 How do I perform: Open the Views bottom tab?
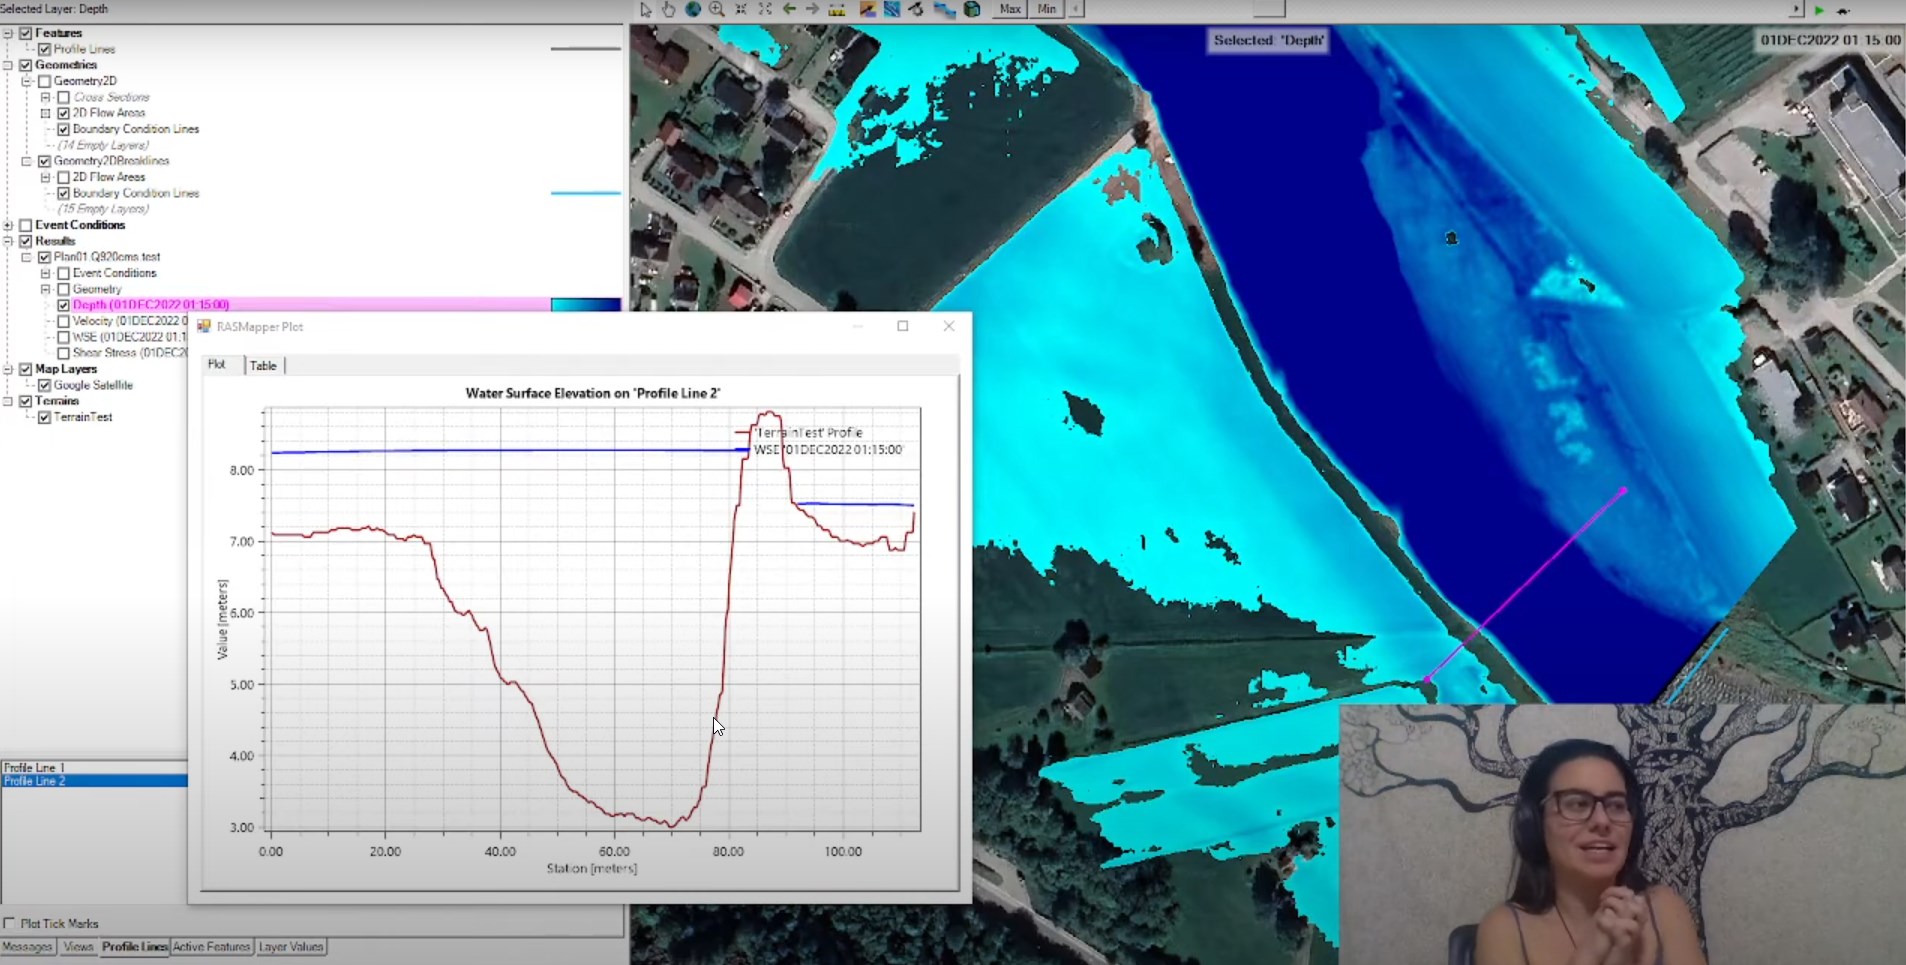coord(78,947)
